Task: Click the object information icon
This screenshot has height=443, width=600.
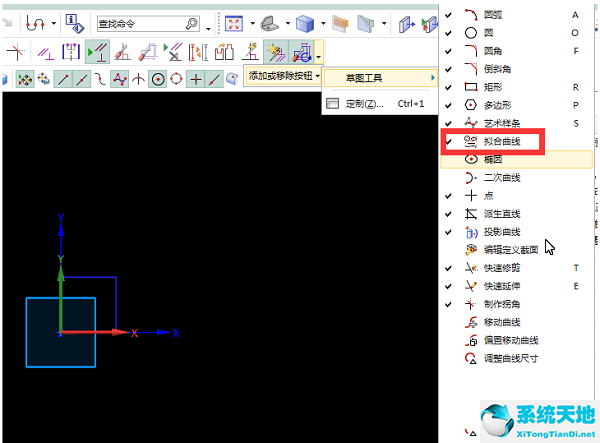Action: point(74,24)
